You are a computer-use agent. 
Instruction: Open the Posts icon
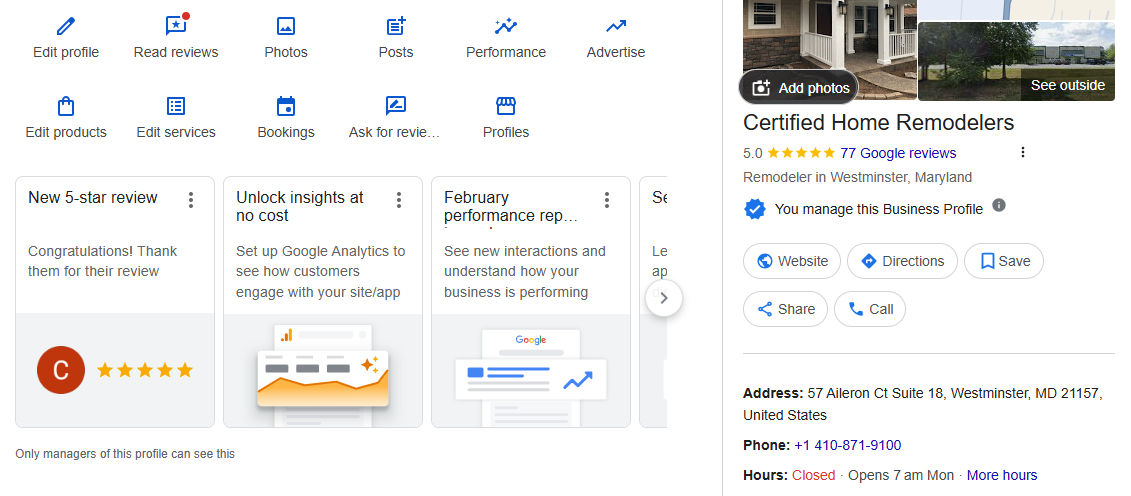(x=396, y=27)
